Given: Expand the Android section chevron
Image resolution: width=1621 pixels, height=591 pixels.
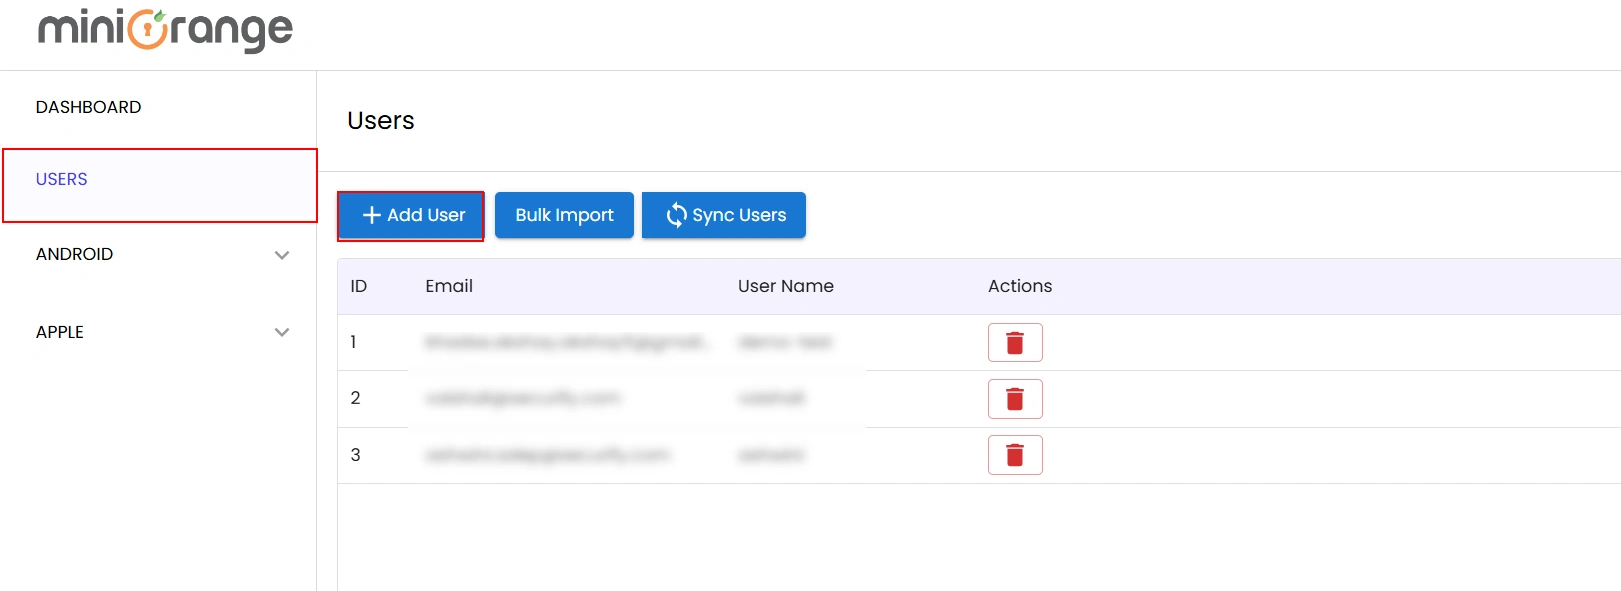Looking at the screenshot, I should (282, 255).
